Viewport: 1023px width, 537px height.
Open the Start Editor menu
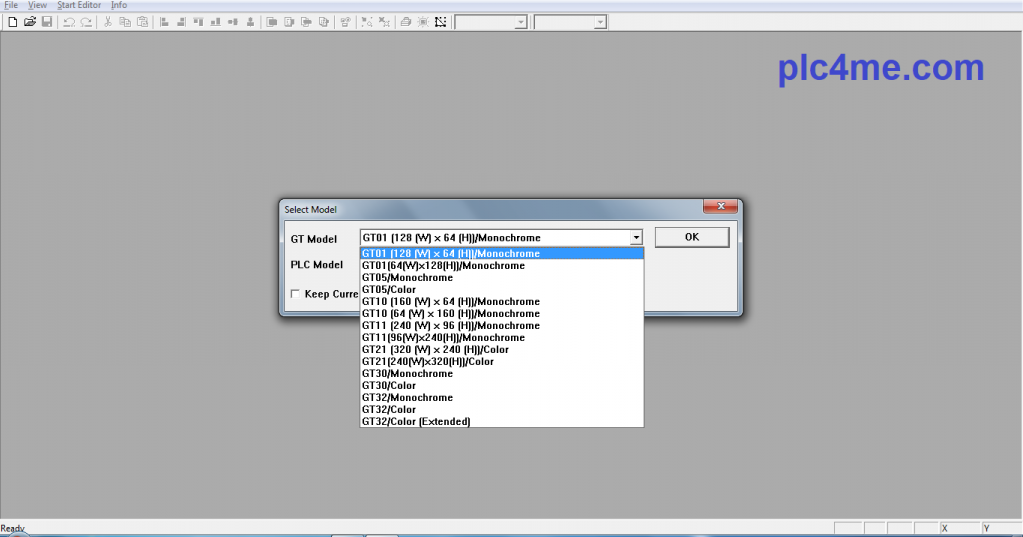(x=78, y=5)
